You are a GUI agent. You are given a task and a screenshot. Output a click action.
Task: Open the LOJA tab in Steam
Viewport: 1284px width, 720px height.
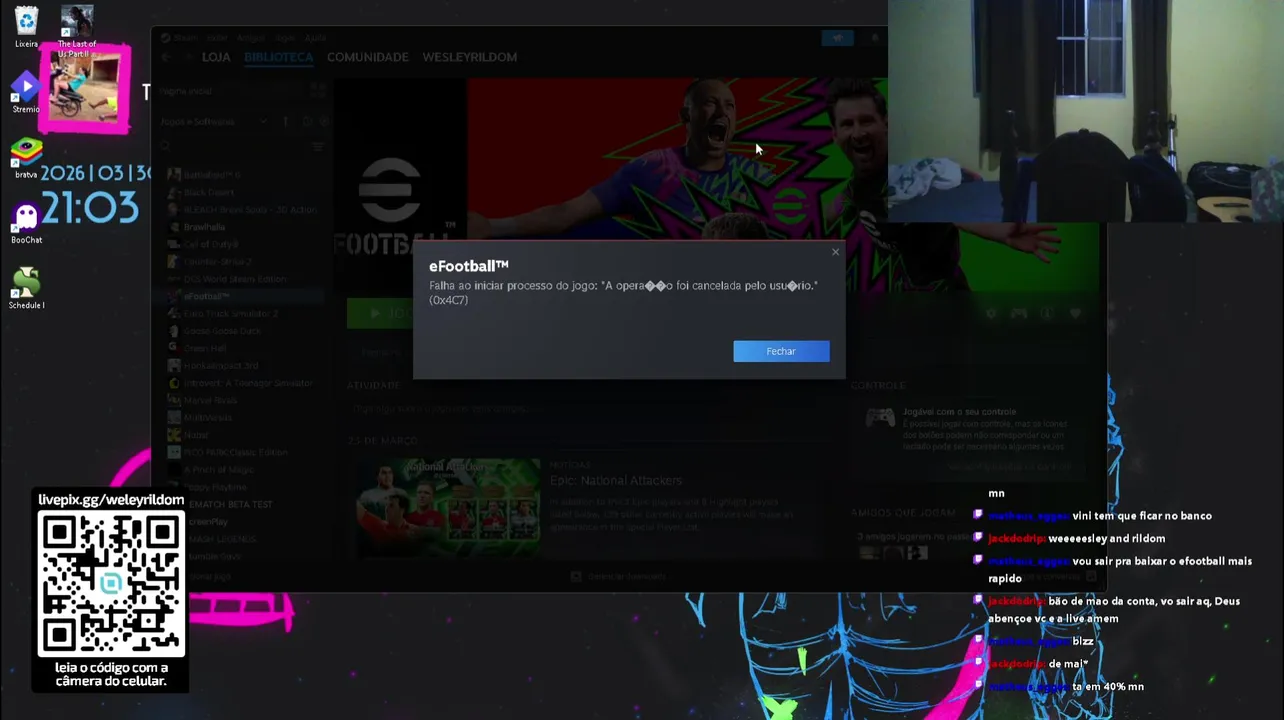216,57
